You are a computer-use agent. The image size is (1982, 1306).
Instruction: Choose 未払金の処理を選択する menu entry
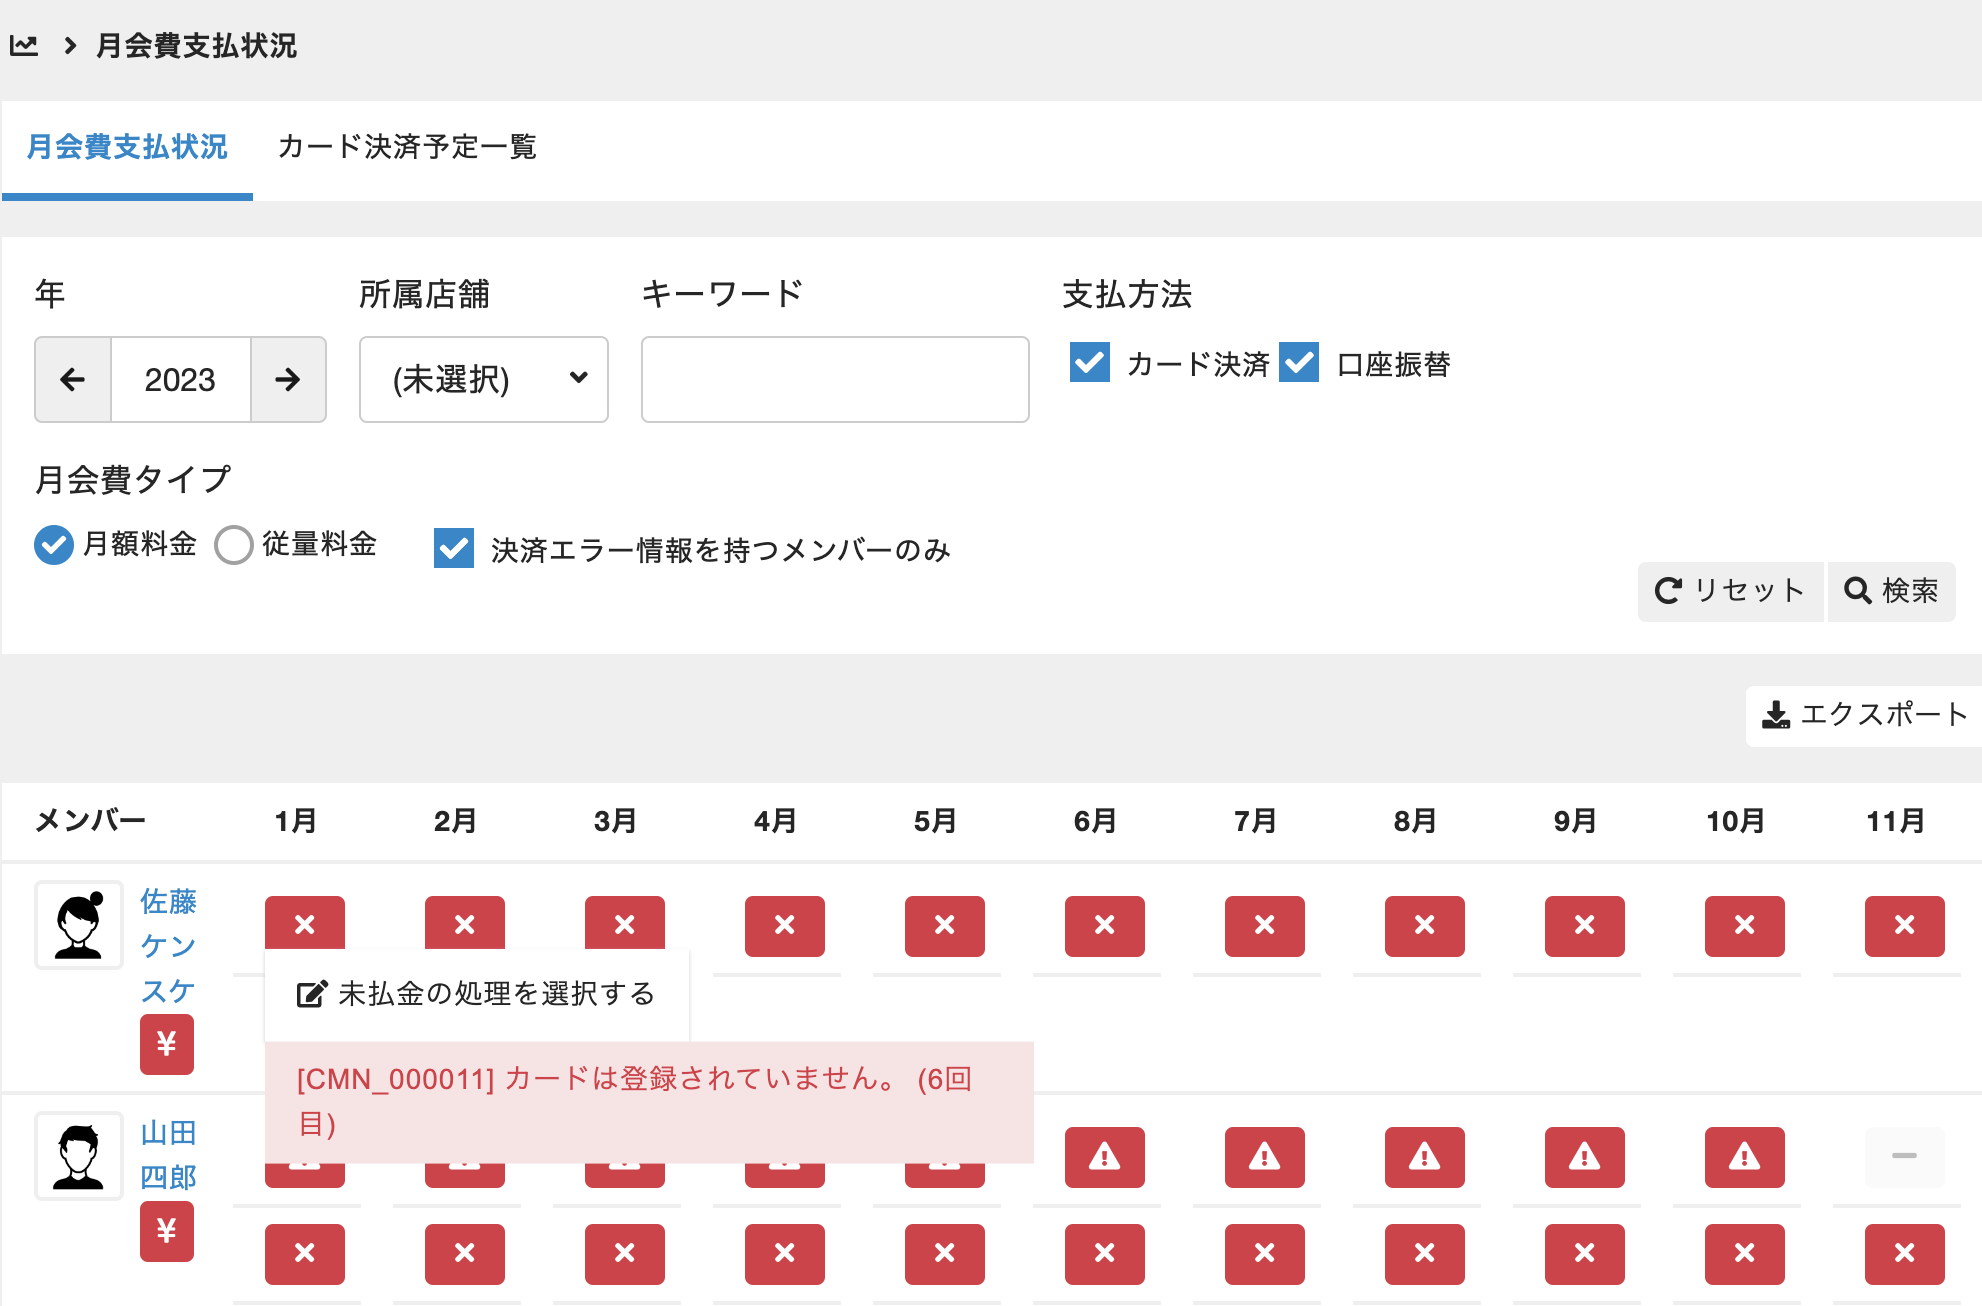tap(477, 994)
